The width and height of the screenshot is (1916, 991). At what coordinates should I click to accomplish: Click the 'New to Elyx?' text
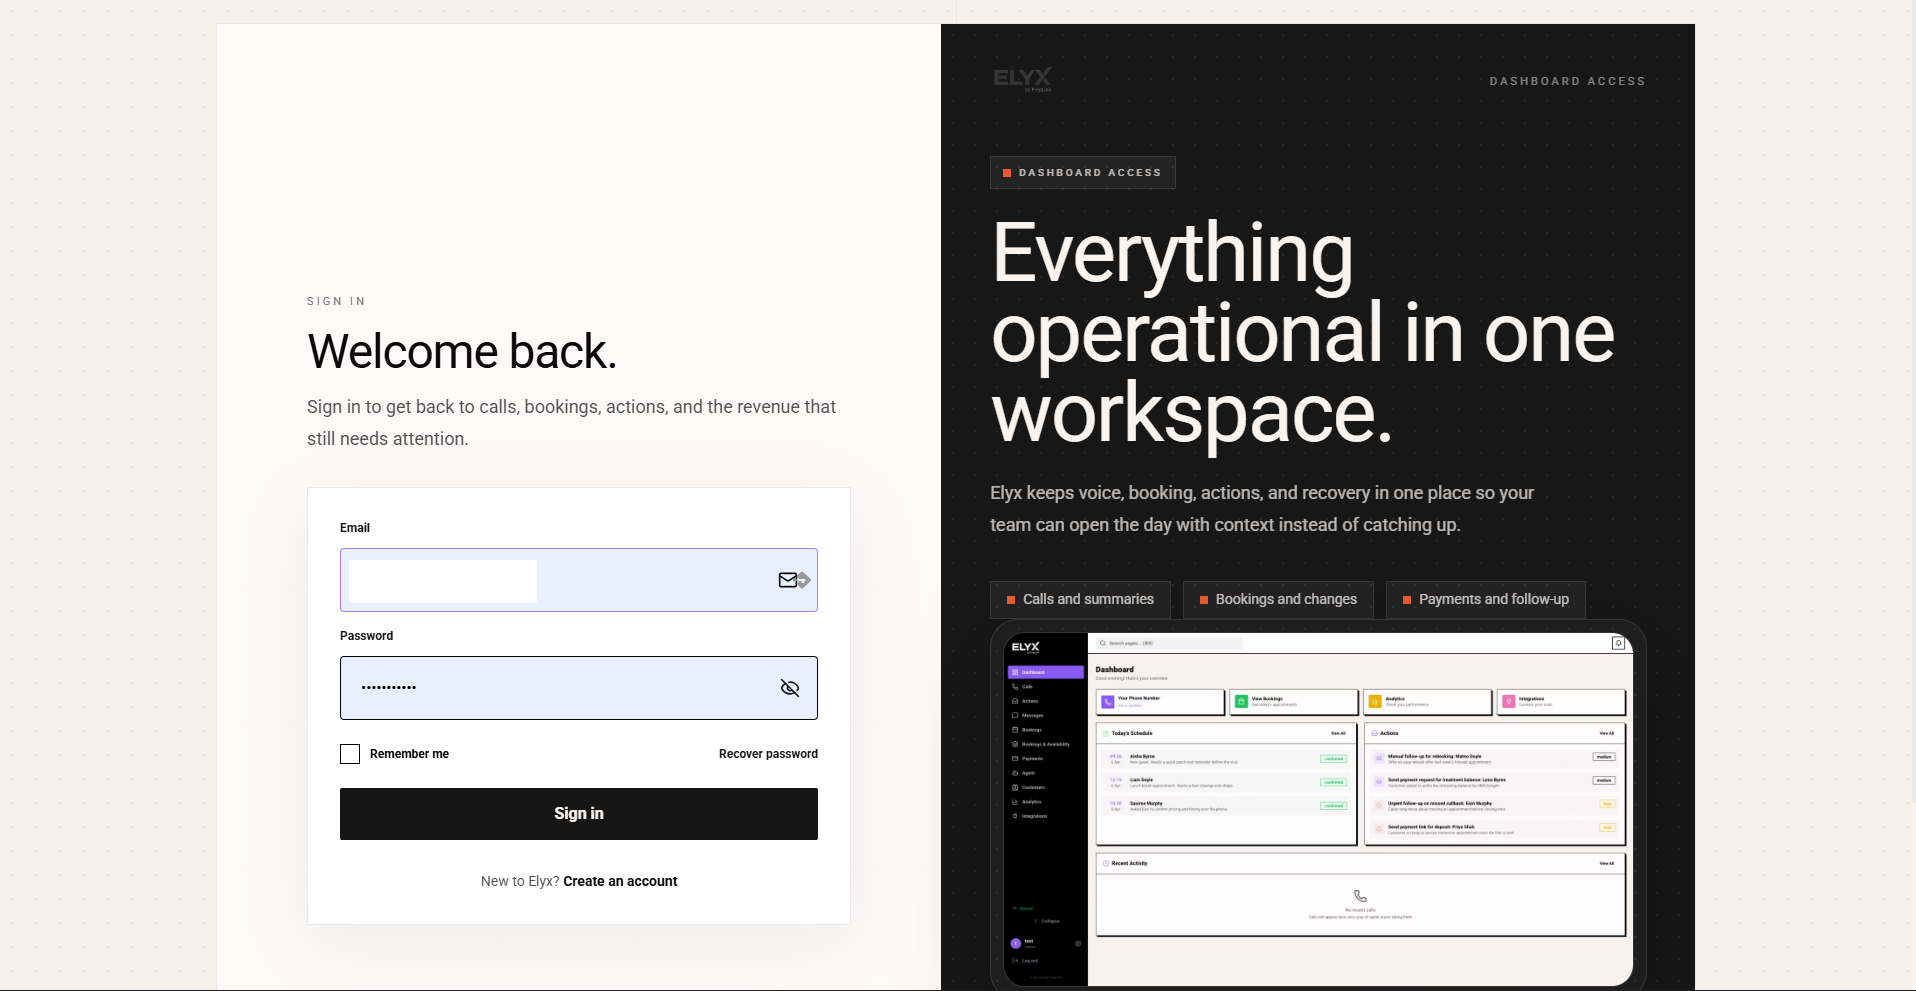520,881
